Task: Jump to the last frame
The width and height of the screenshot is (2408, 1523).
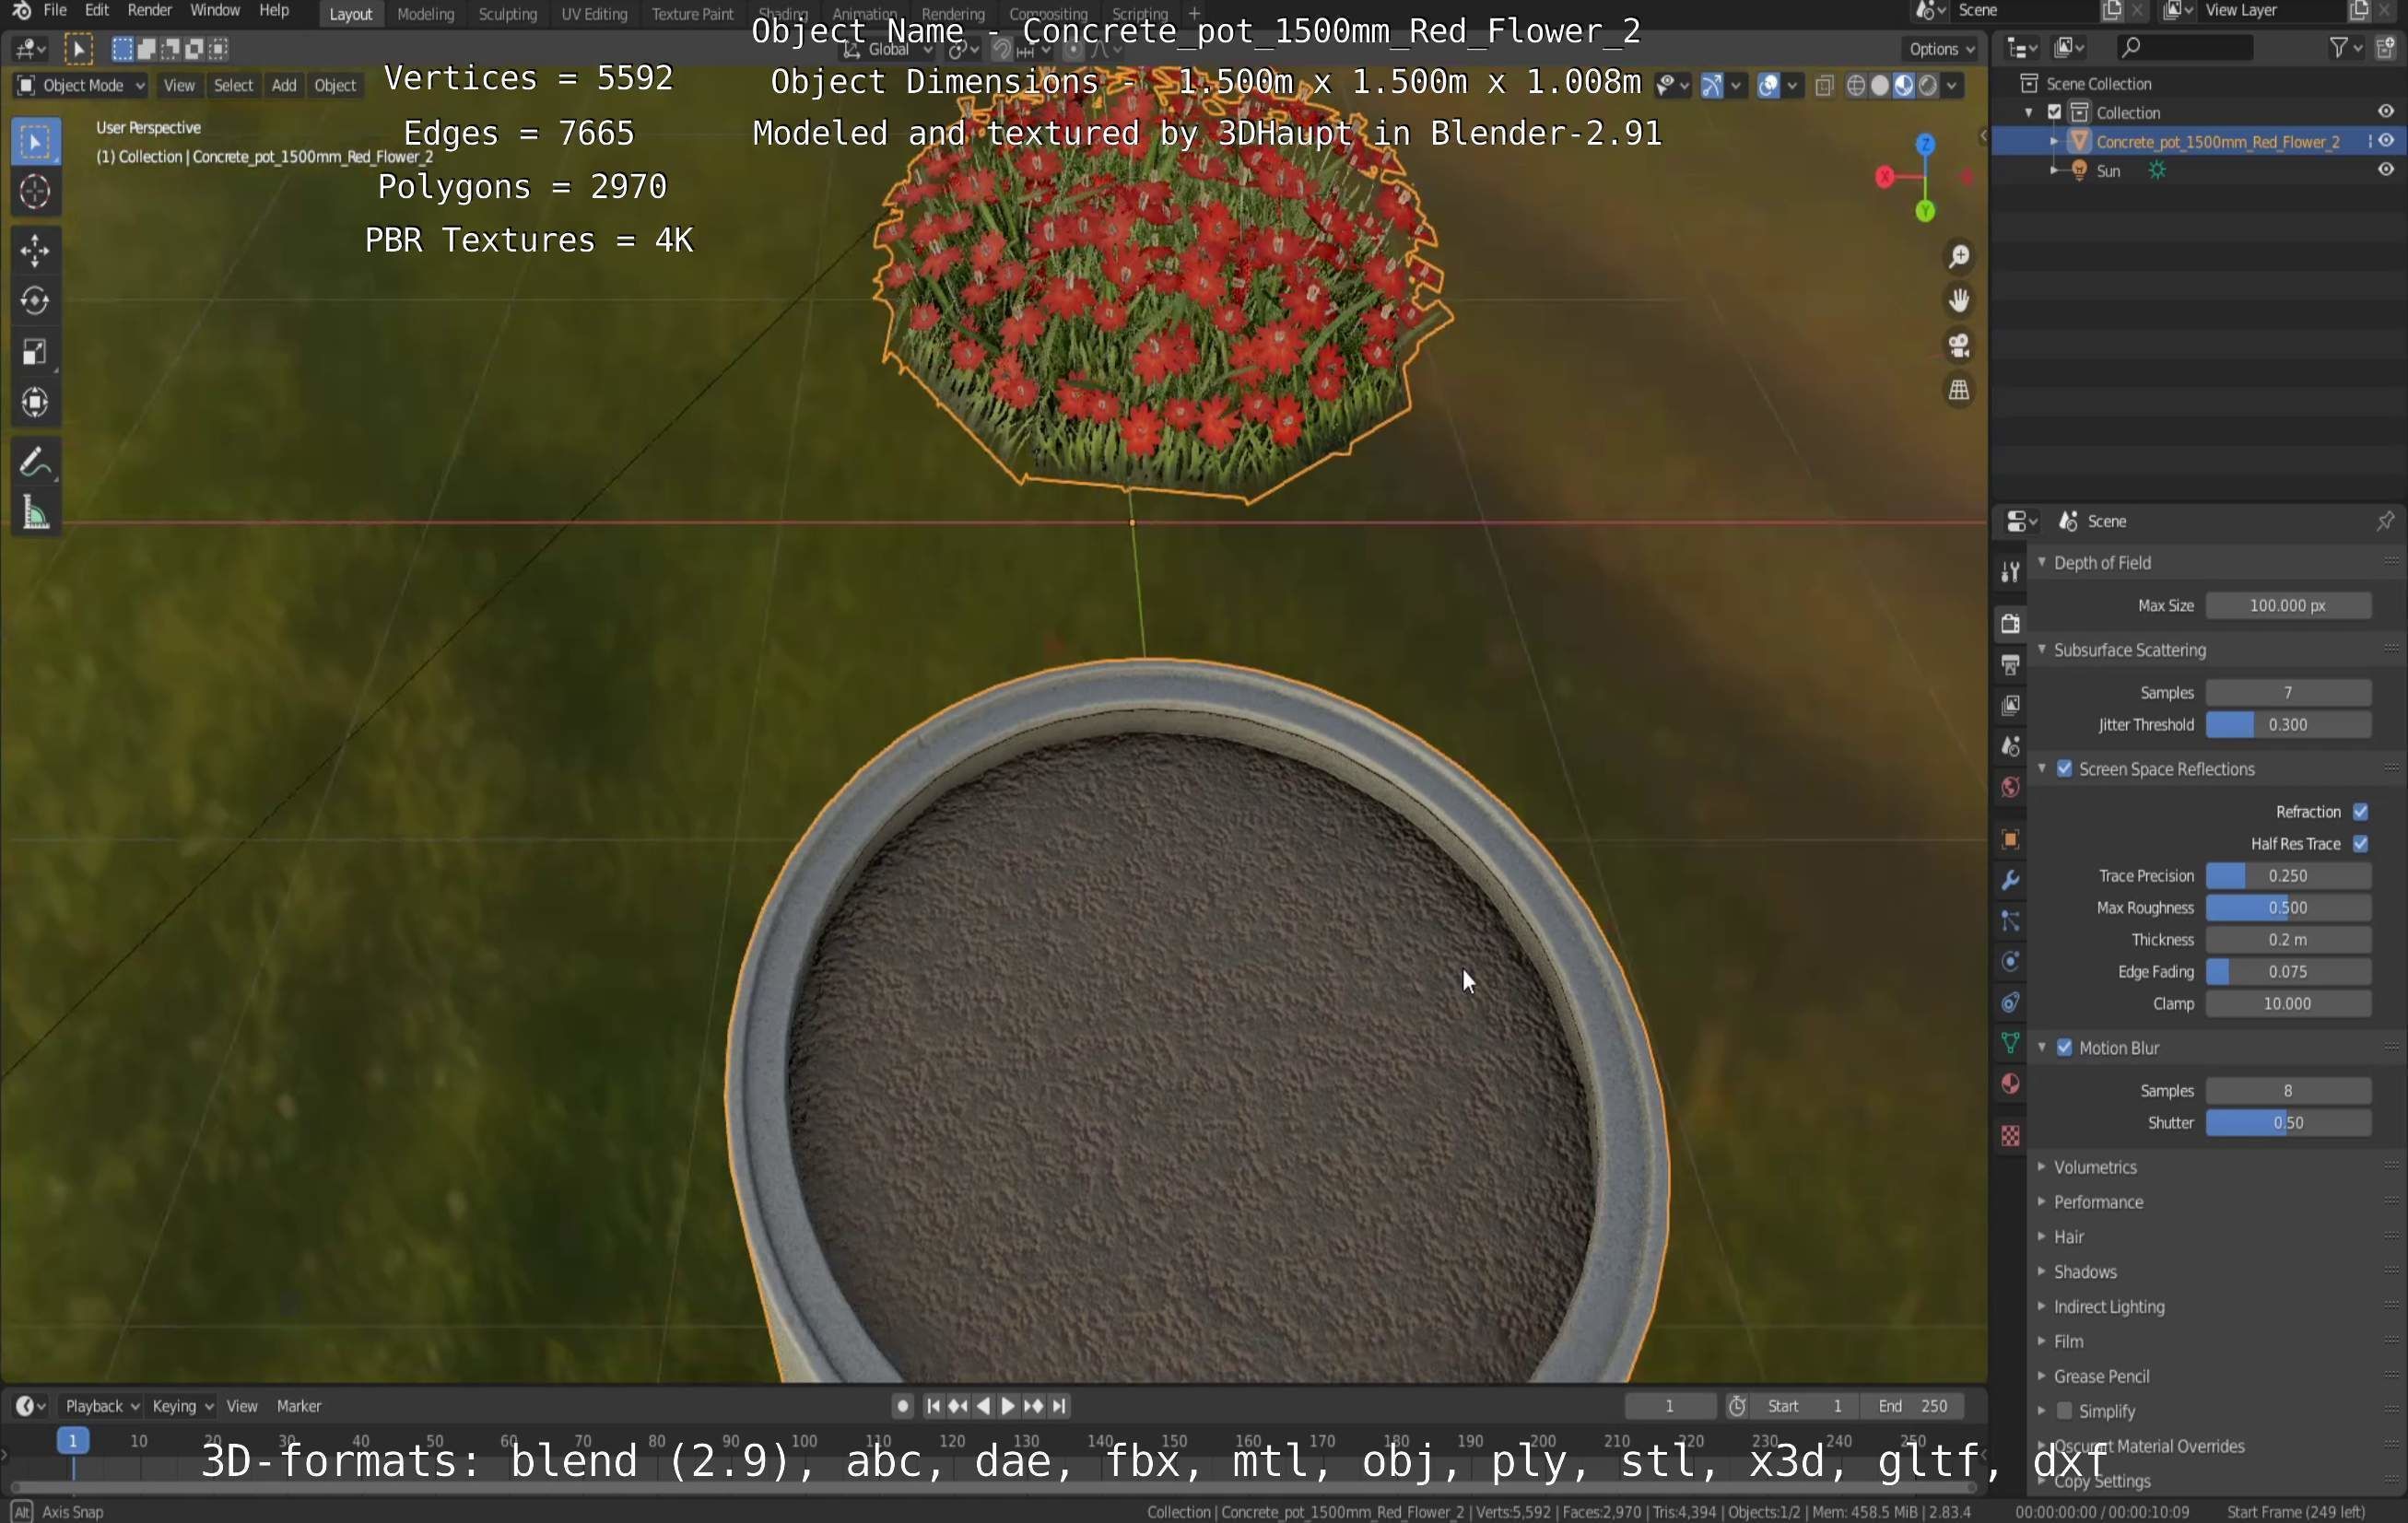Action: [x=1059, y=1406]
